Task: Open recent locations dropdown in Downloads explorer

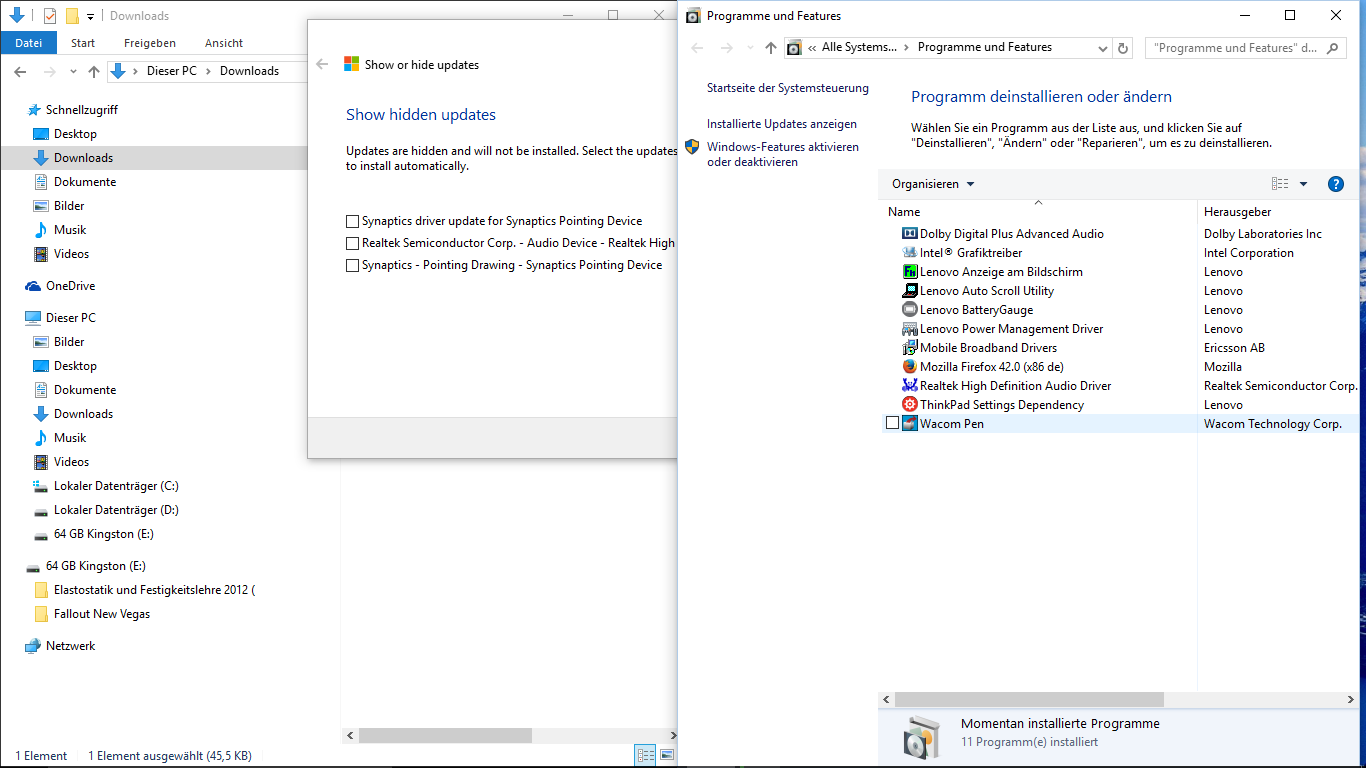Action: [x=73, y=71]
